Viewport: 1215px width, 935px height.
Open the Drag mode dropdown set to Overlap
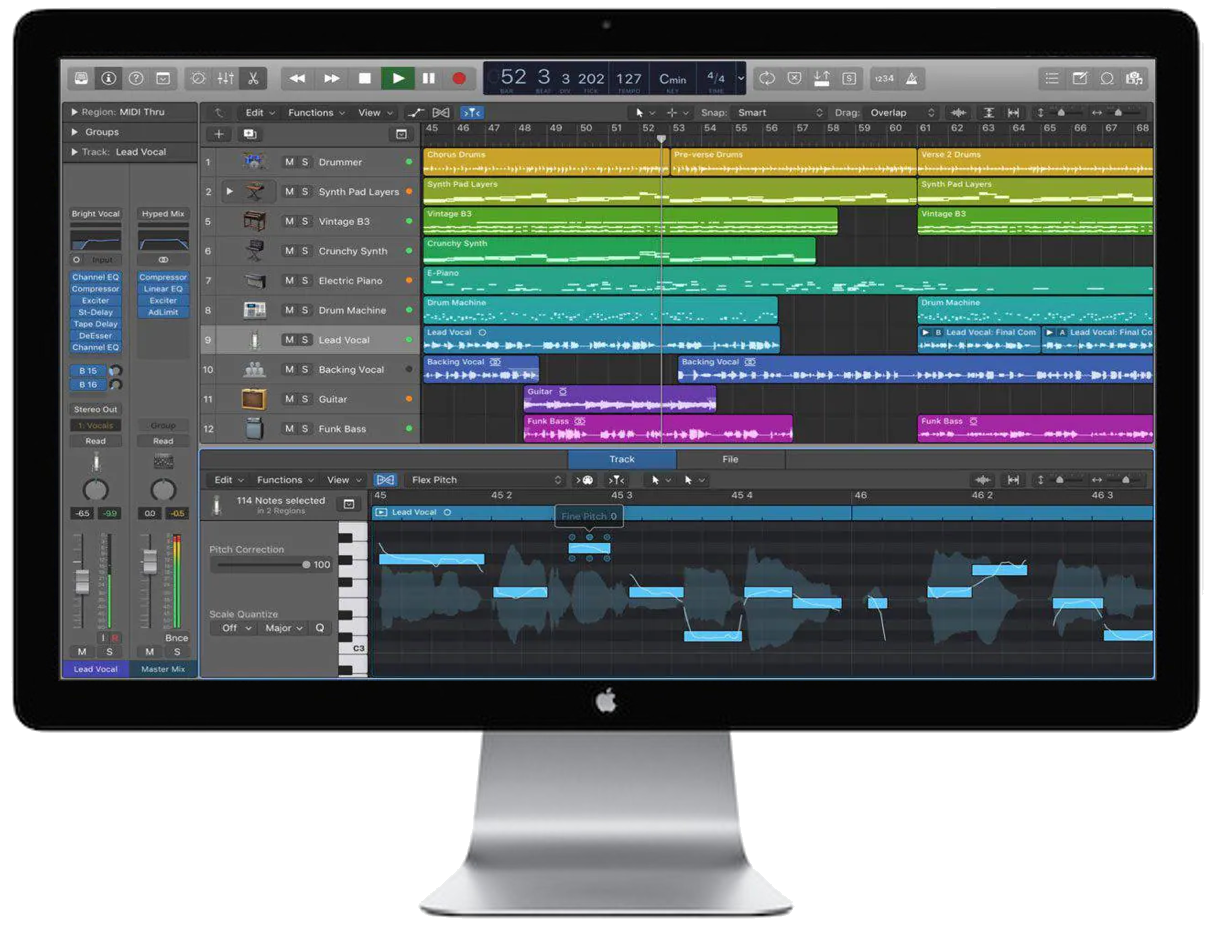(x=902, y=113)
